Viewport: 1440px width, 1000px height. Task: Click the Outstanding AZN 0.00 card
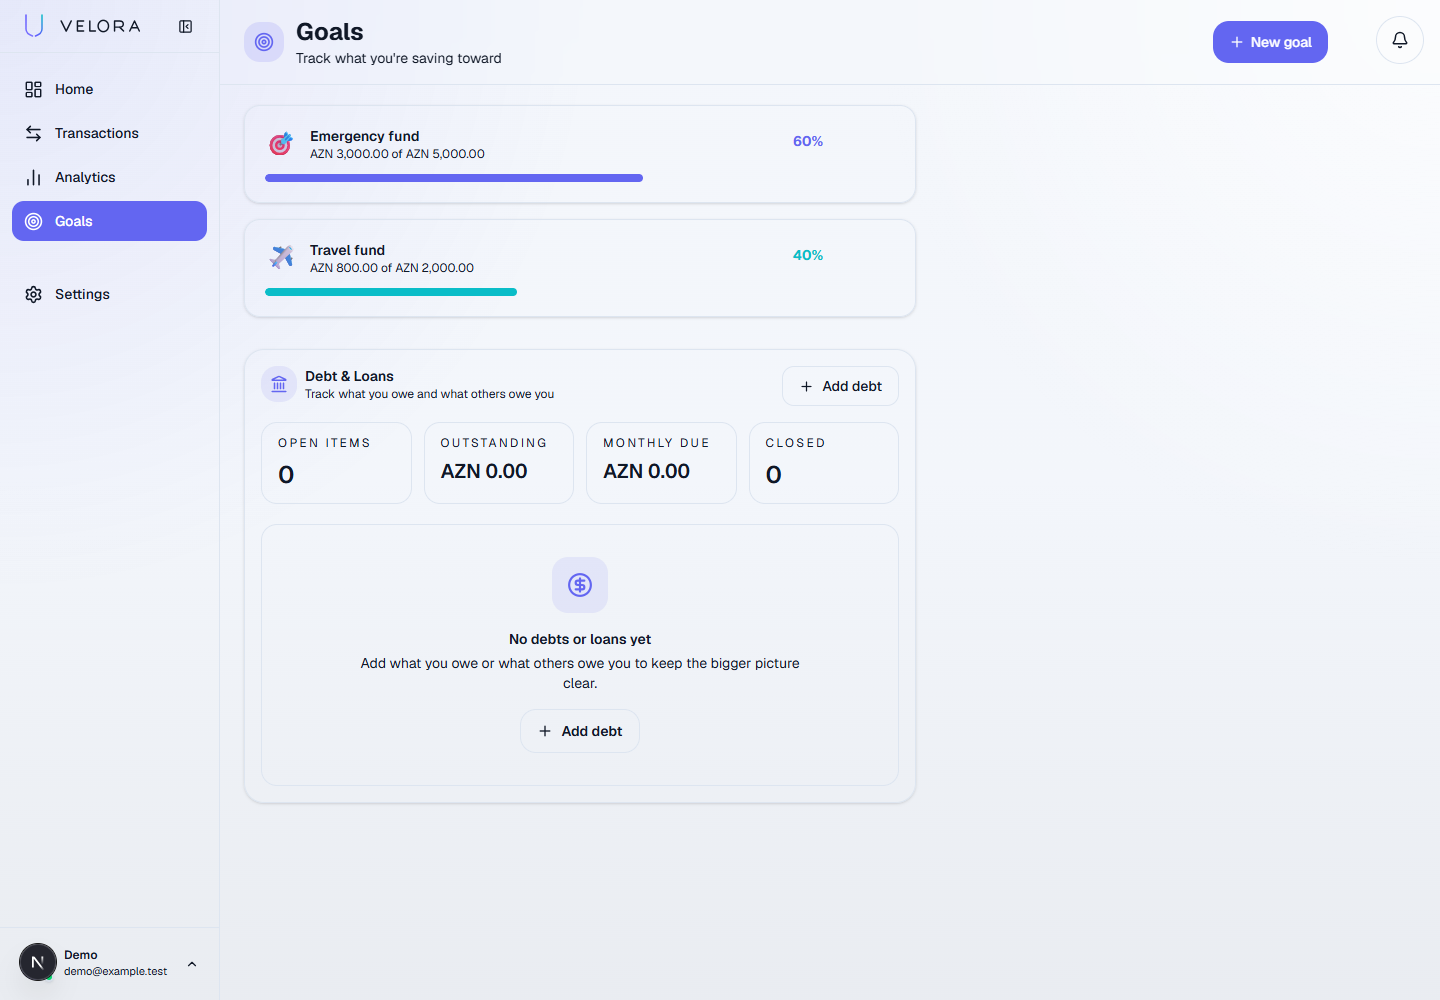click(x=499, y=463)
